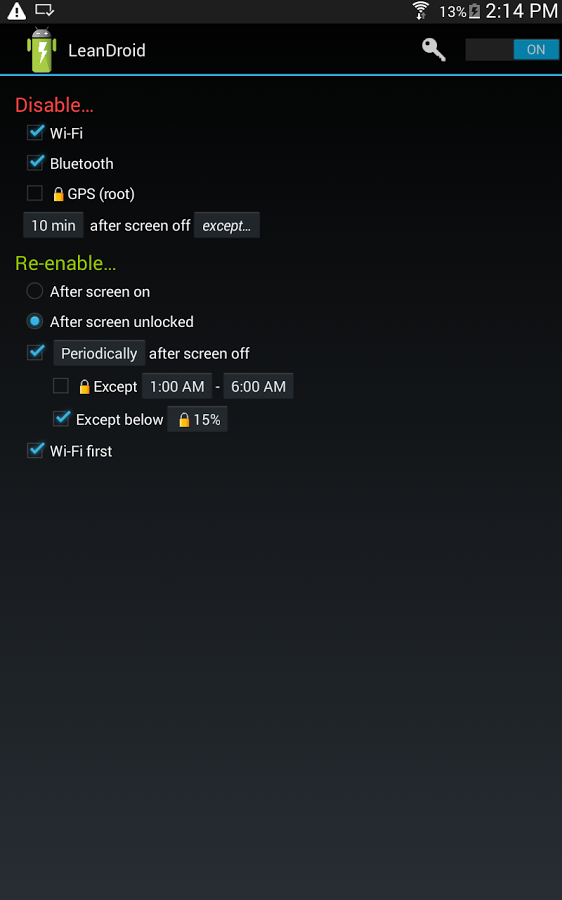The width and height of the screenshot is (562, 900).
Task: Tap the lock icon beside Except
Action: coord(84,387)
